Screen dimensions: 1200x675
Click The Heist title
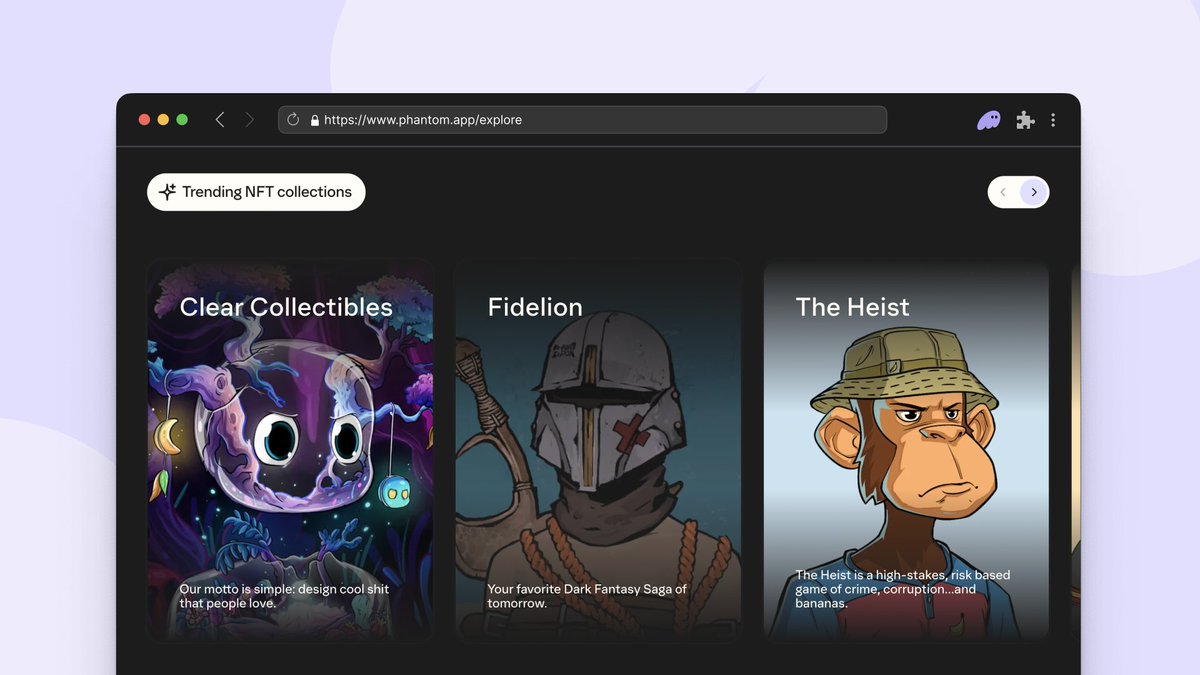(853, 307)
